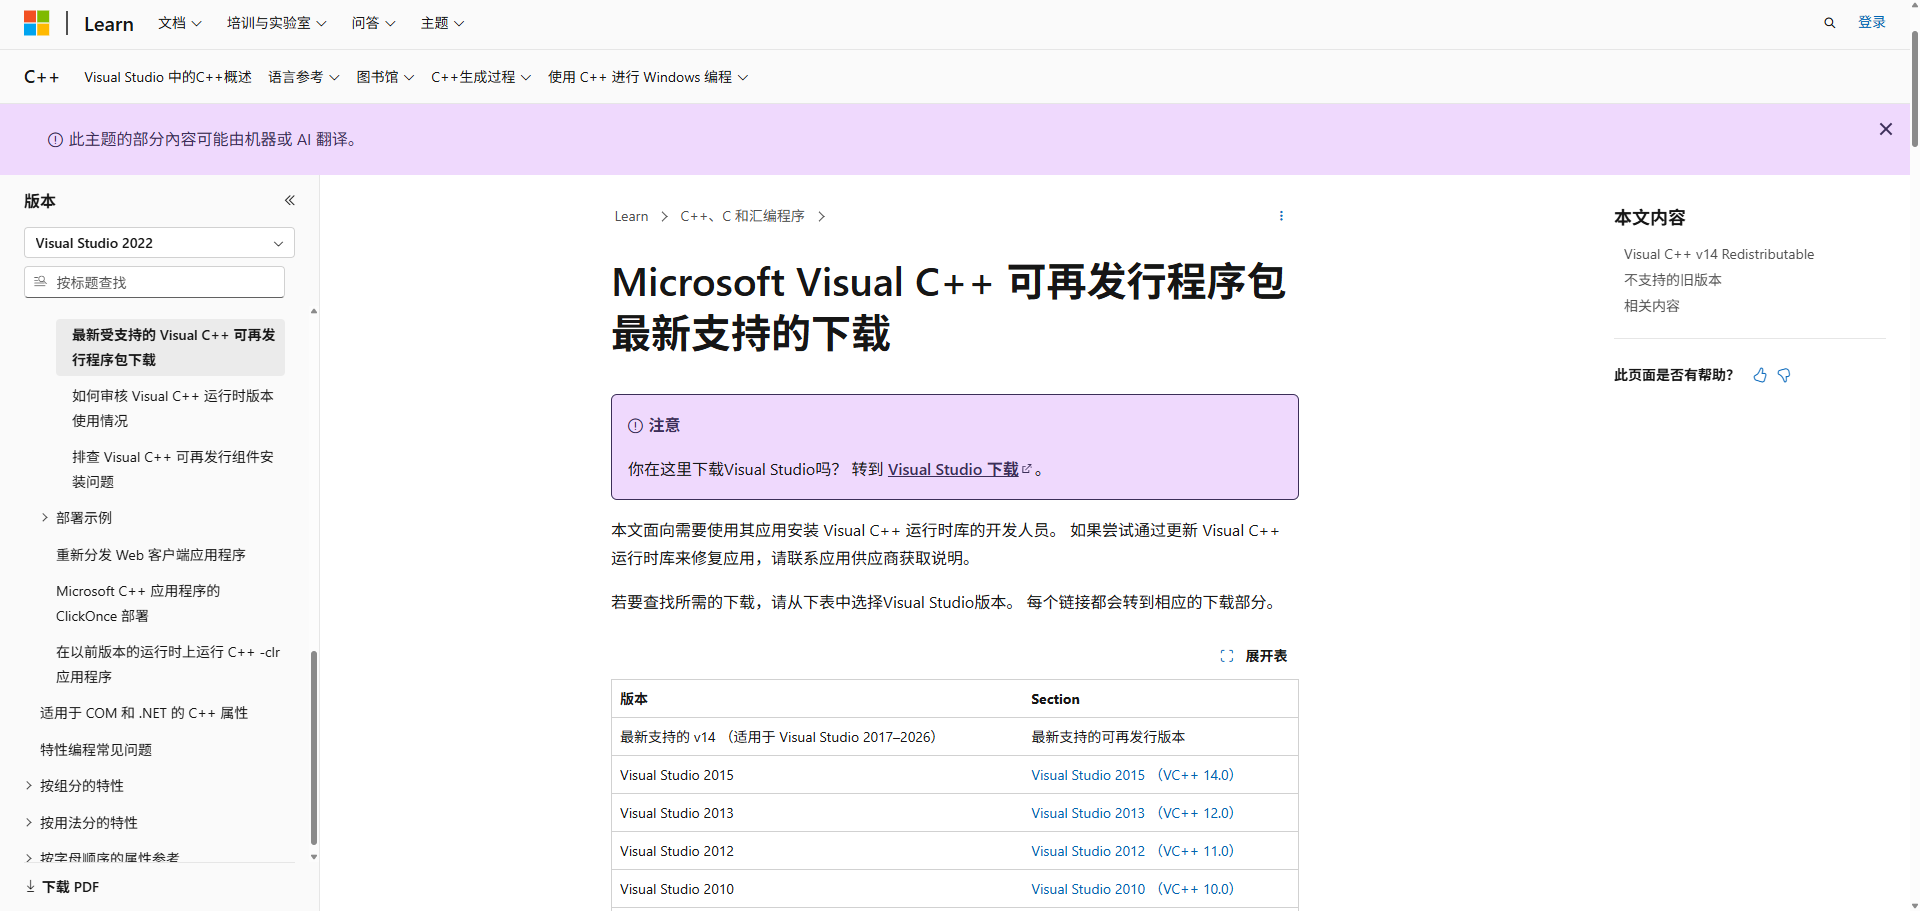Open 在以前版本的运行时上运行 C++ -clr 应用程序
The height and width of the screenshot is (911, 1920).
coord(168,664)
